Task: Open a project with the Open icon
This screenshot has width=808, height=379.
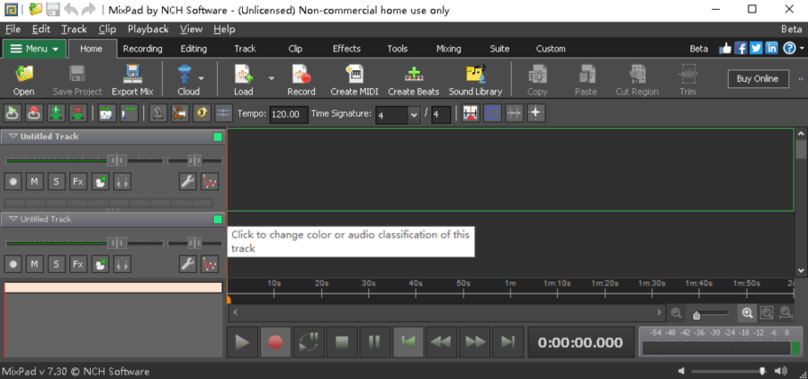Action: pyautogui.click(x=24, y=80)
